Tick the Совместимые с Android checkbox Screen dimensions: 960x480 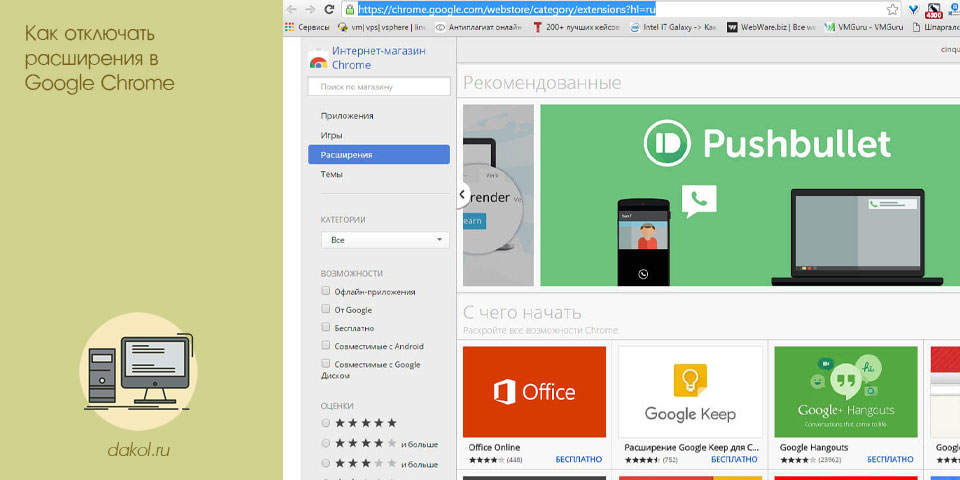[326, 345]
